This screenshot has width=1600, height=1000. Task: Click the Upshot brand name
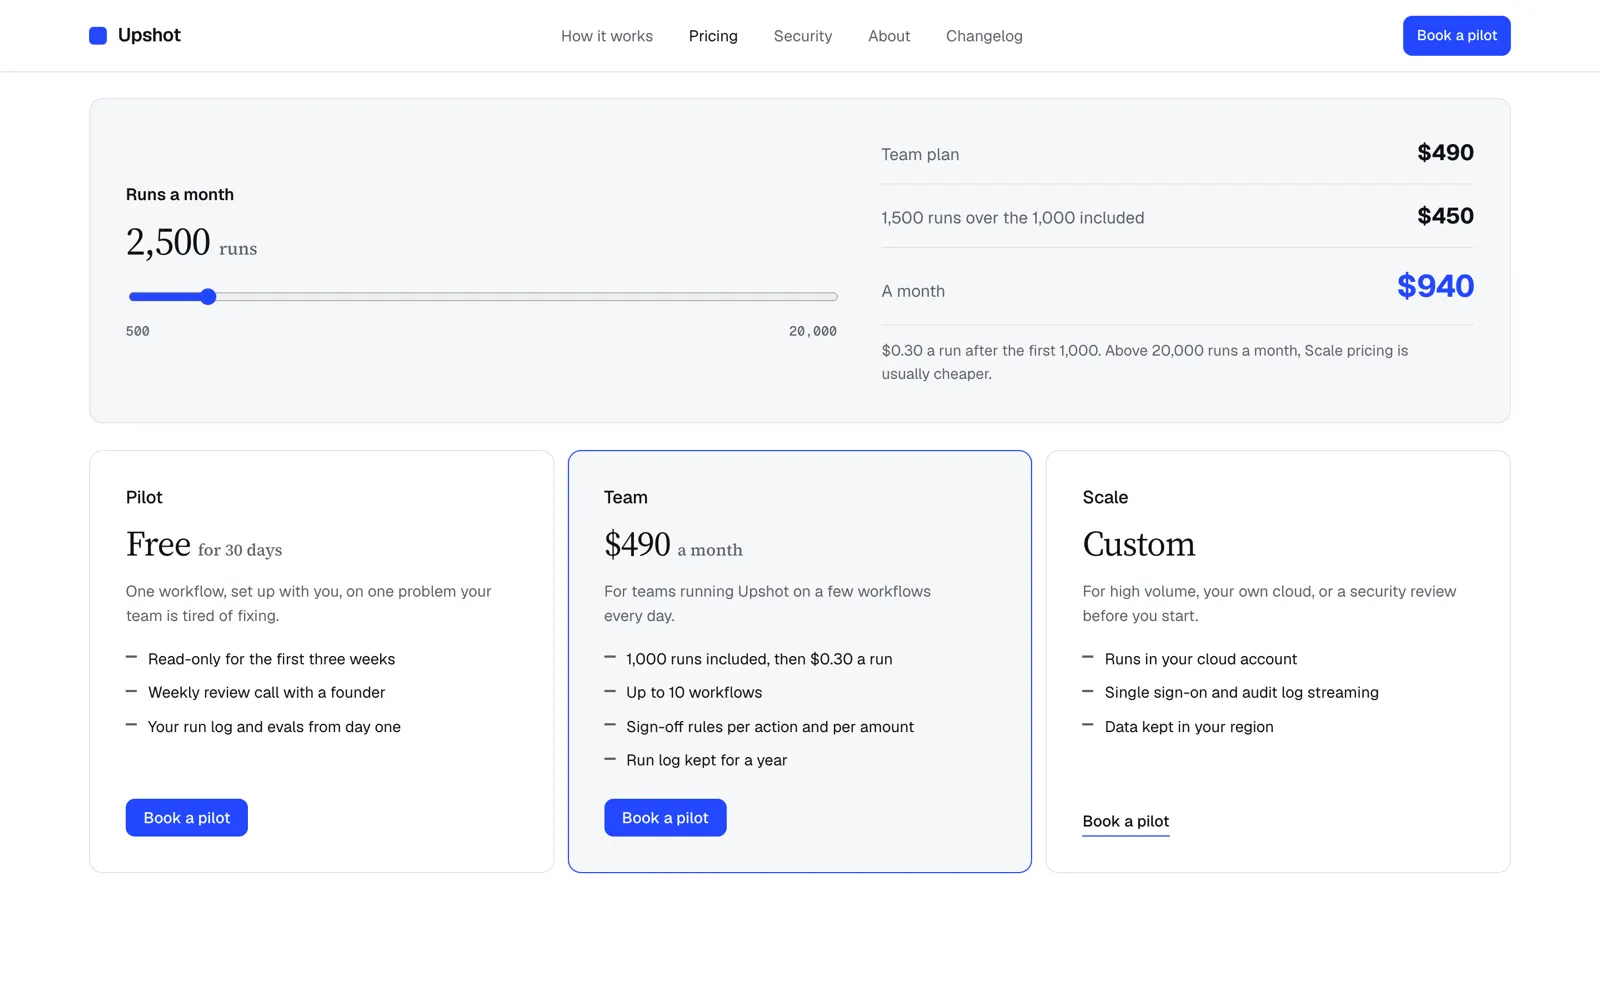149,35
